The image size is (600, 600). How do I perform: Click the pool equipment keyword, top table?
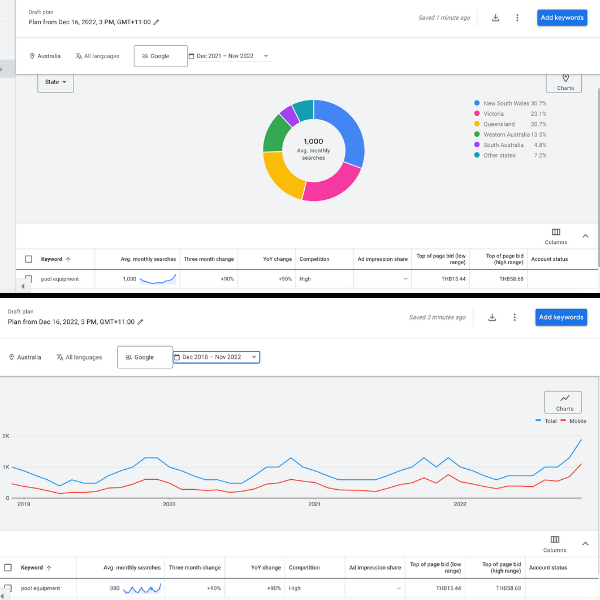point(60,279)
